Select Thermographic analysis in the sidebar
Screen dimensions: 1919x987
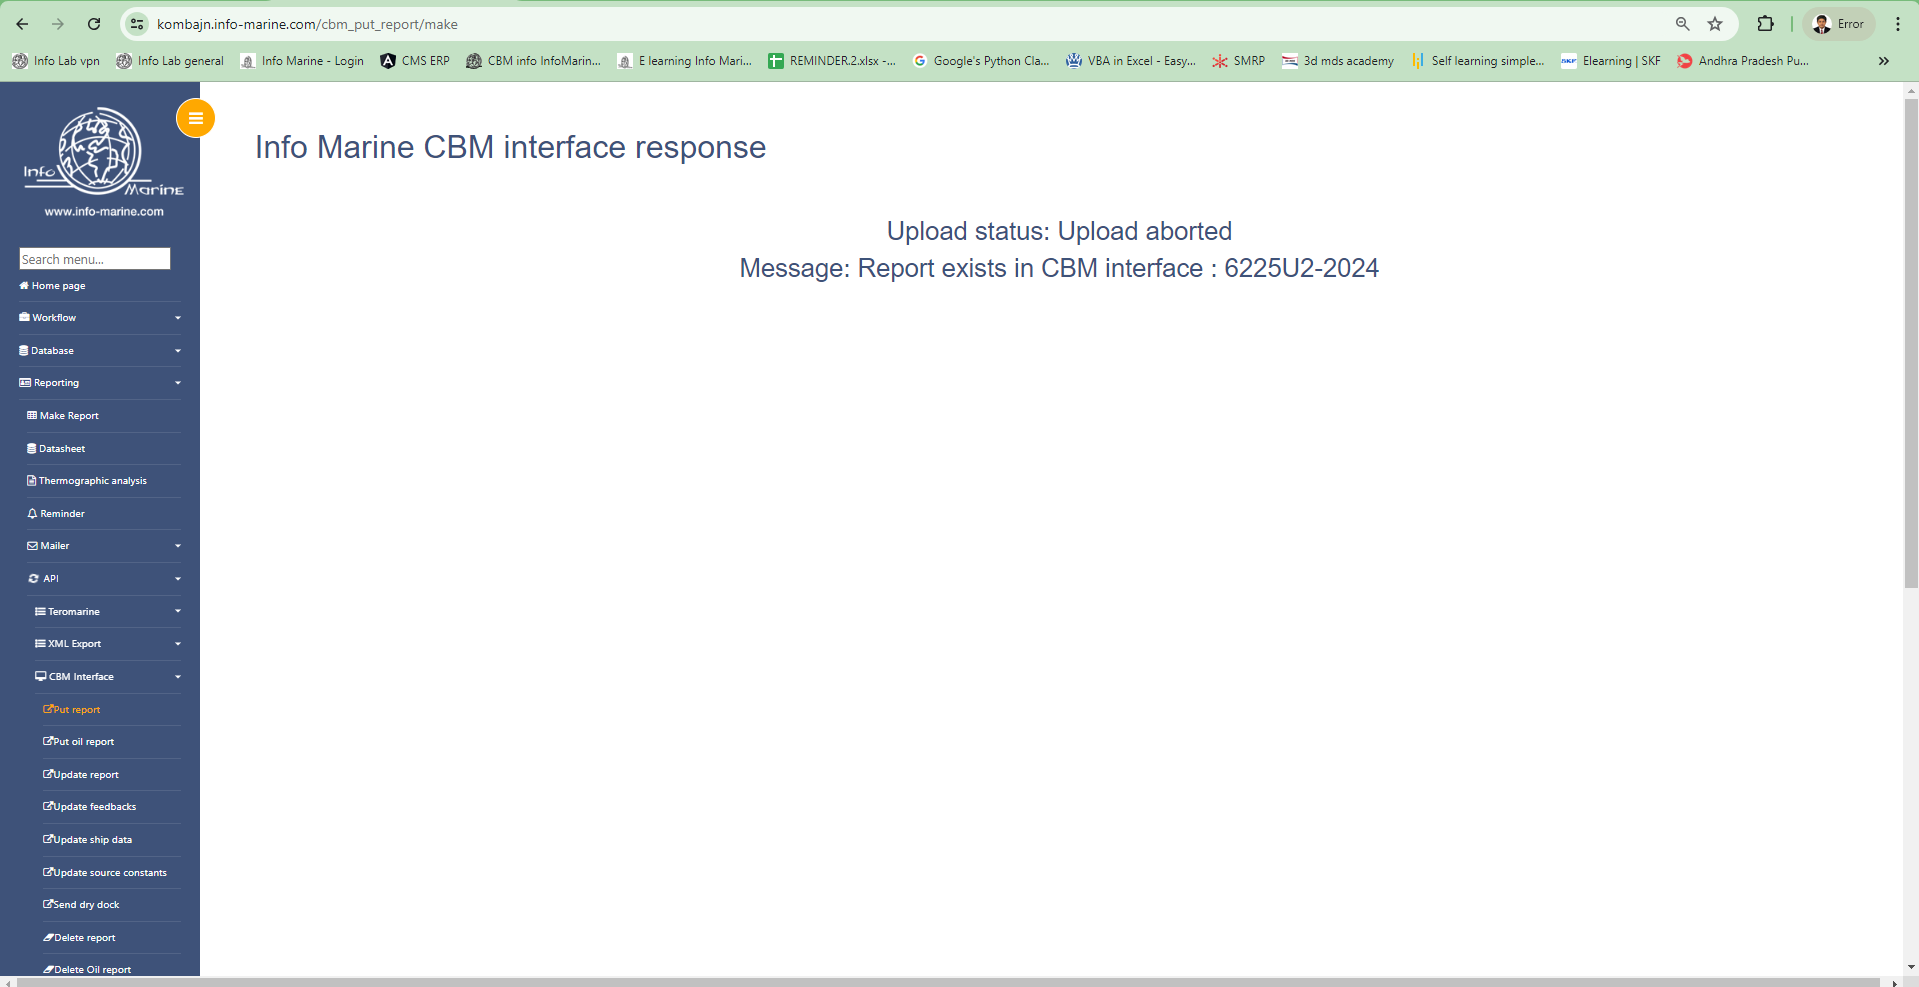point(92,481)
